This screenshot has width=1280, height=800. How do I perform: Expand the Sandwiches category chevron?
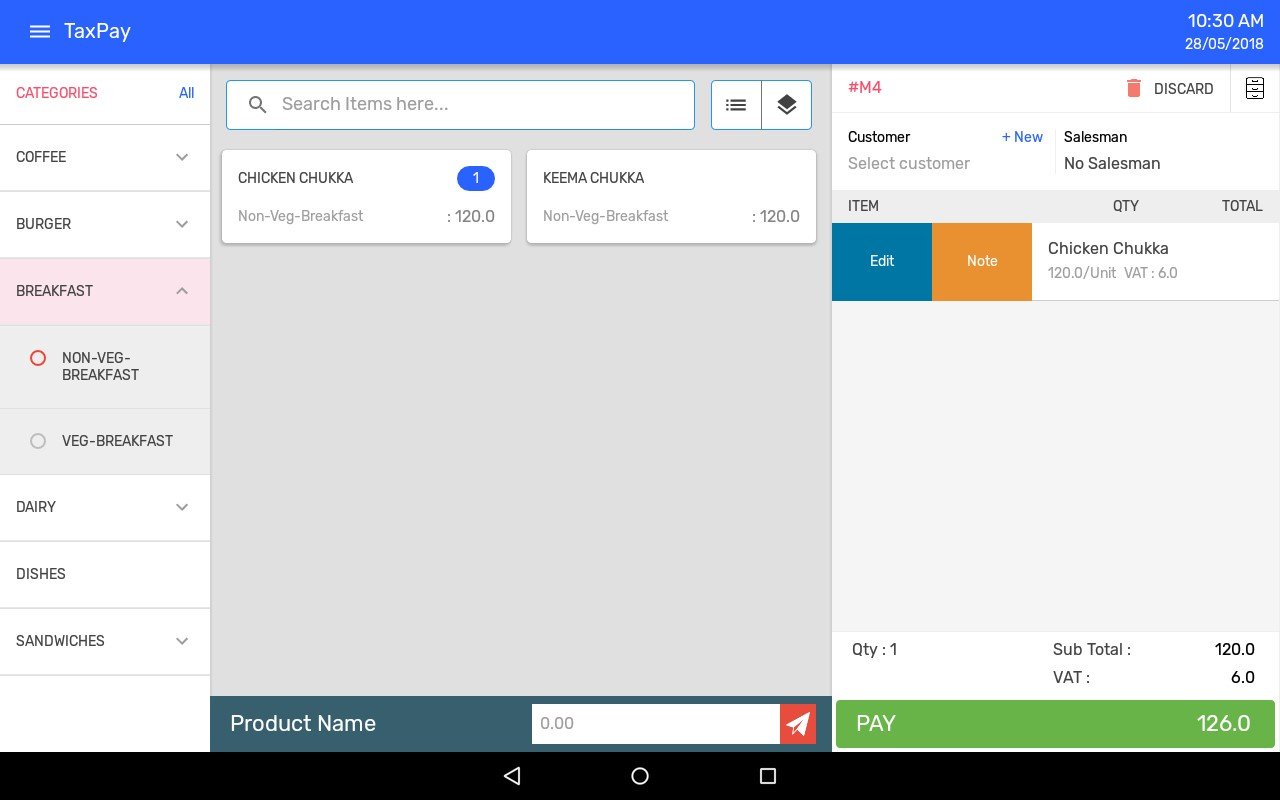tap(182, 641)
